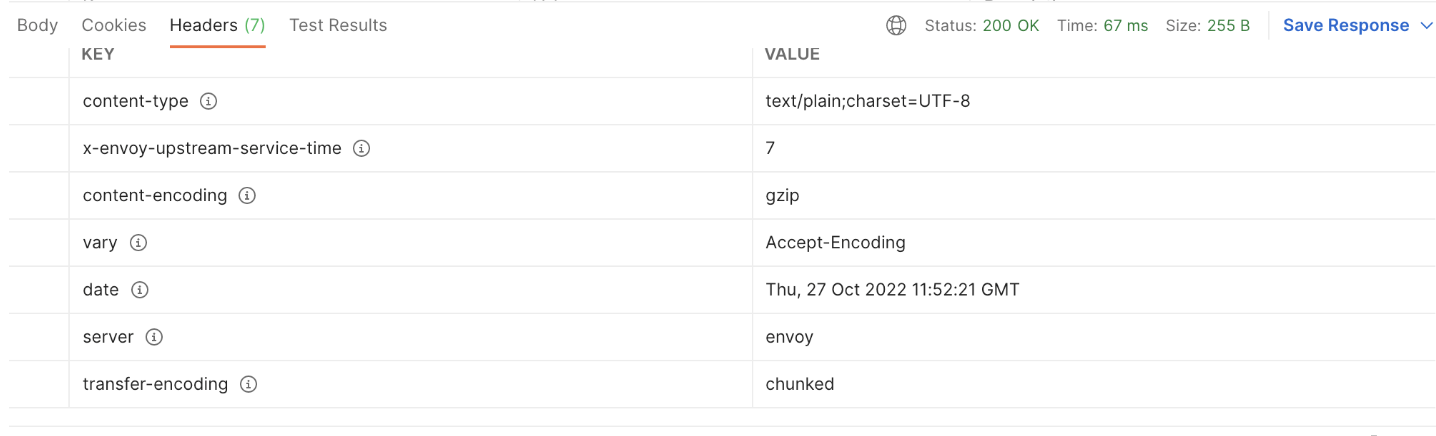
Task: Select the text/plain;charset=UTF-8 value cell
Action: click(x=1094, y=101)
